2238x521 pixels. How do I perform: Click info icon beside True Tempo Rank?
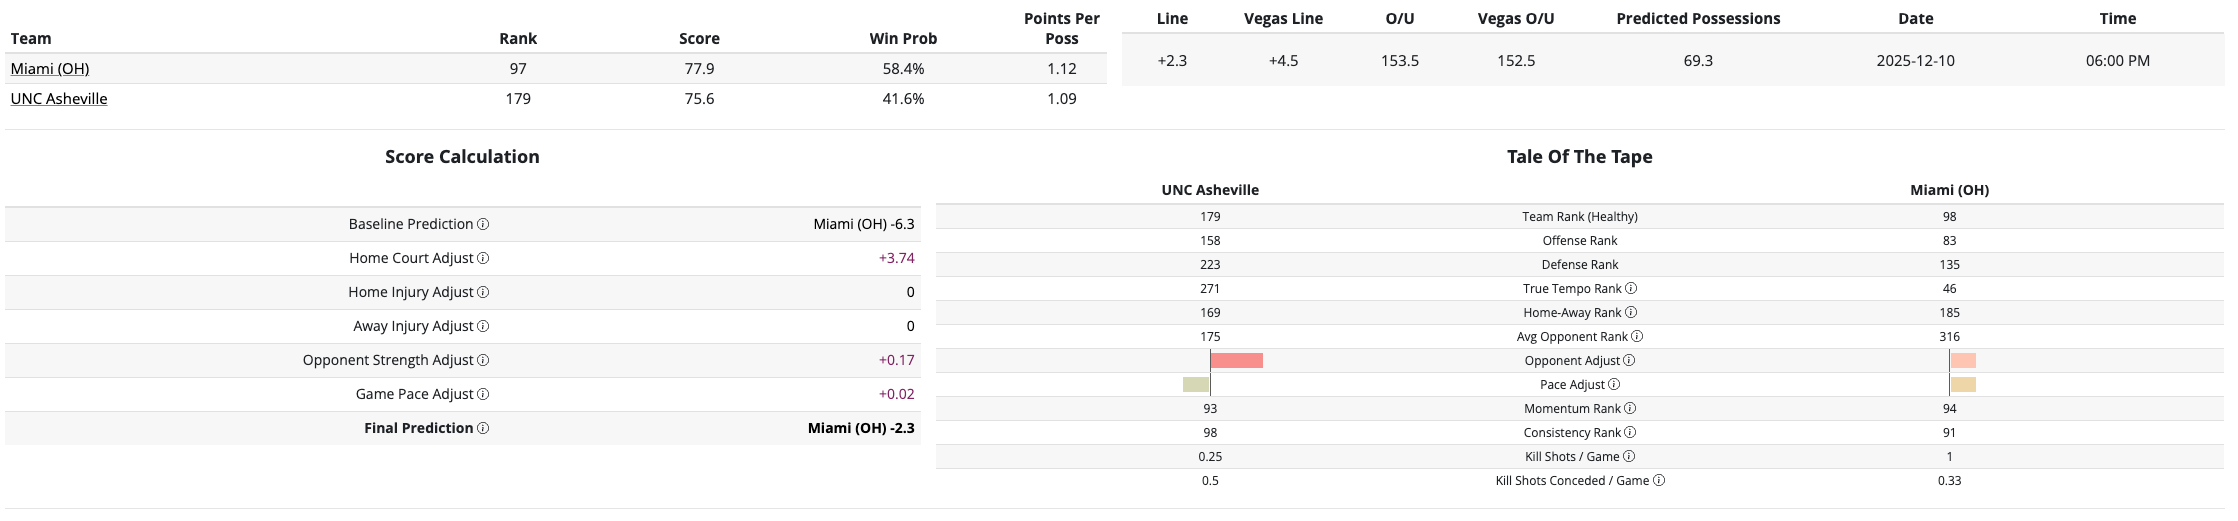point(1631,288)
